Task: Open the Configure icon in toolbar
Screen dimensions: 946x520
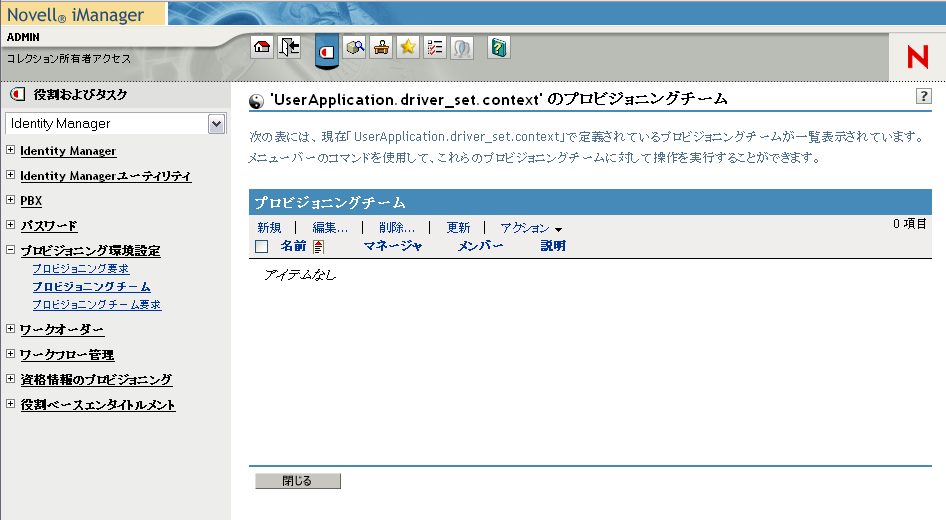Action: click(381, 47)
